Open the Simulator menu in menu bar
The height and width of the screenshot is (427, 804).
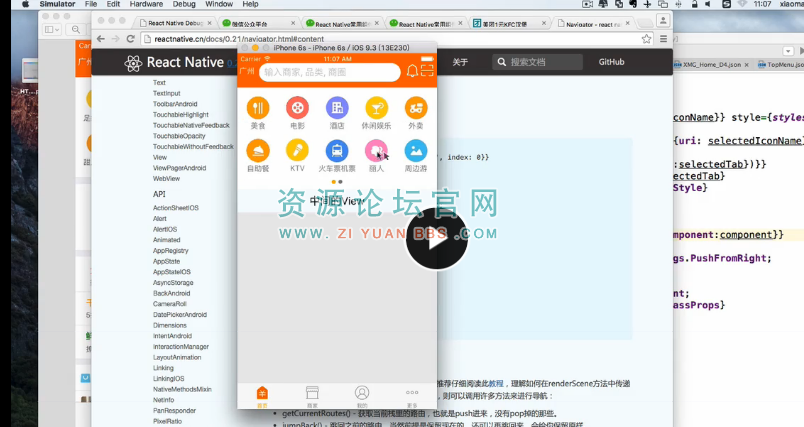pyautogui.click(x=57, y=4)
